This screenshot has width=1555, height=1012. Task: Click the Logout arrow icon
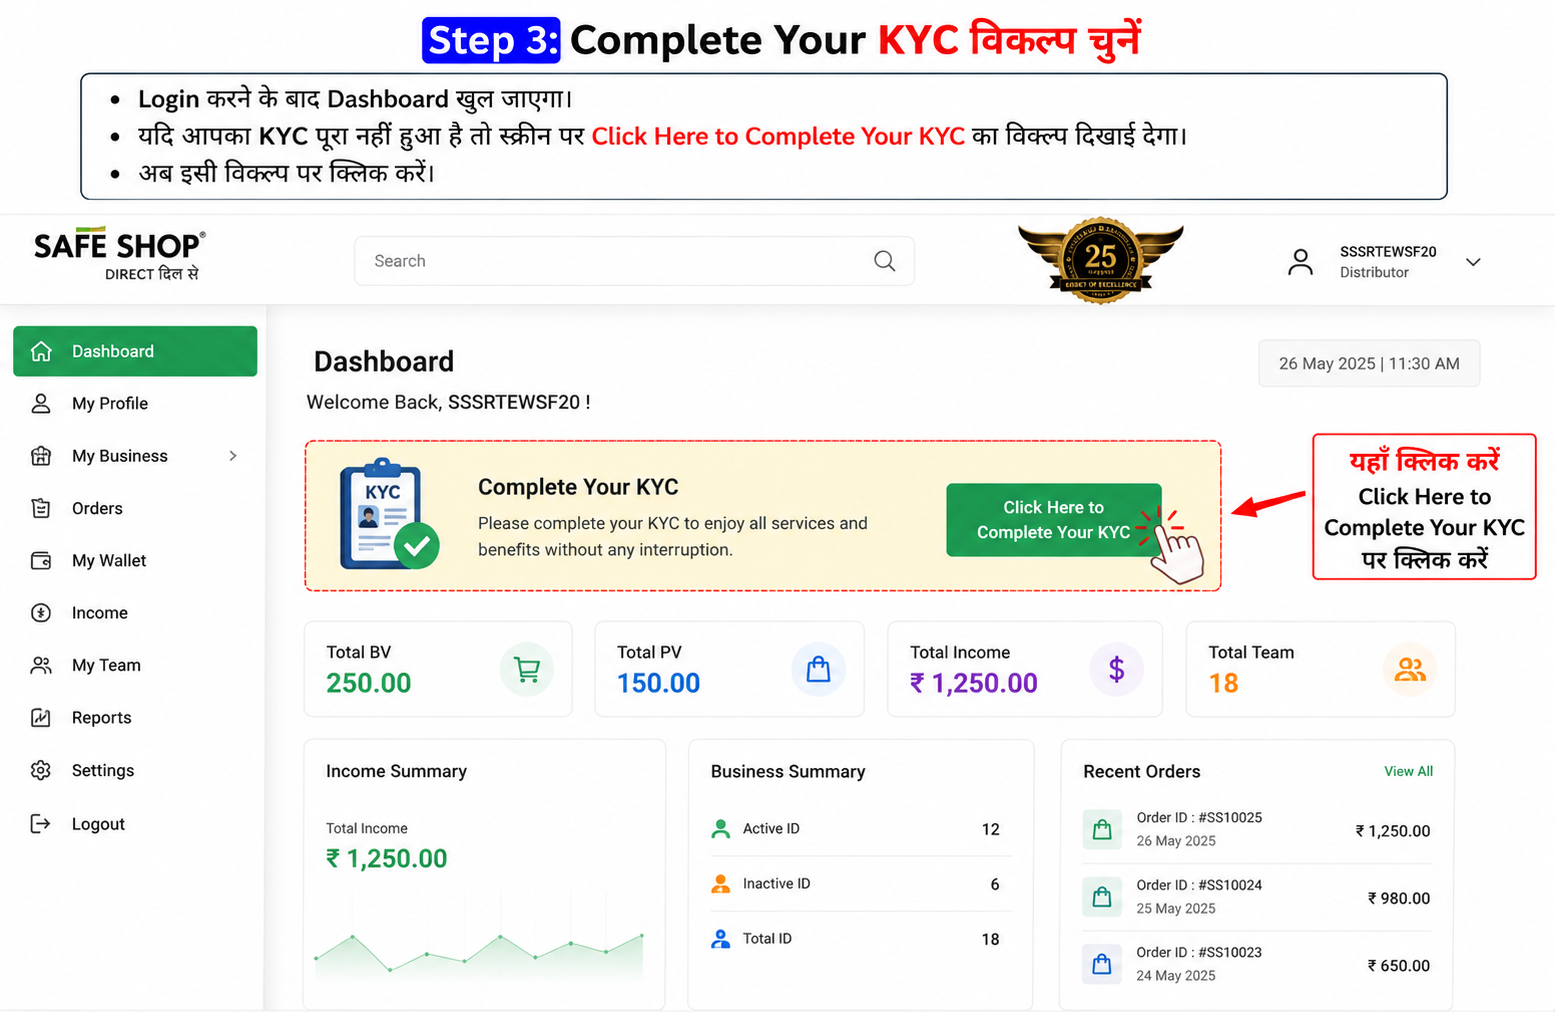point(41,824)
